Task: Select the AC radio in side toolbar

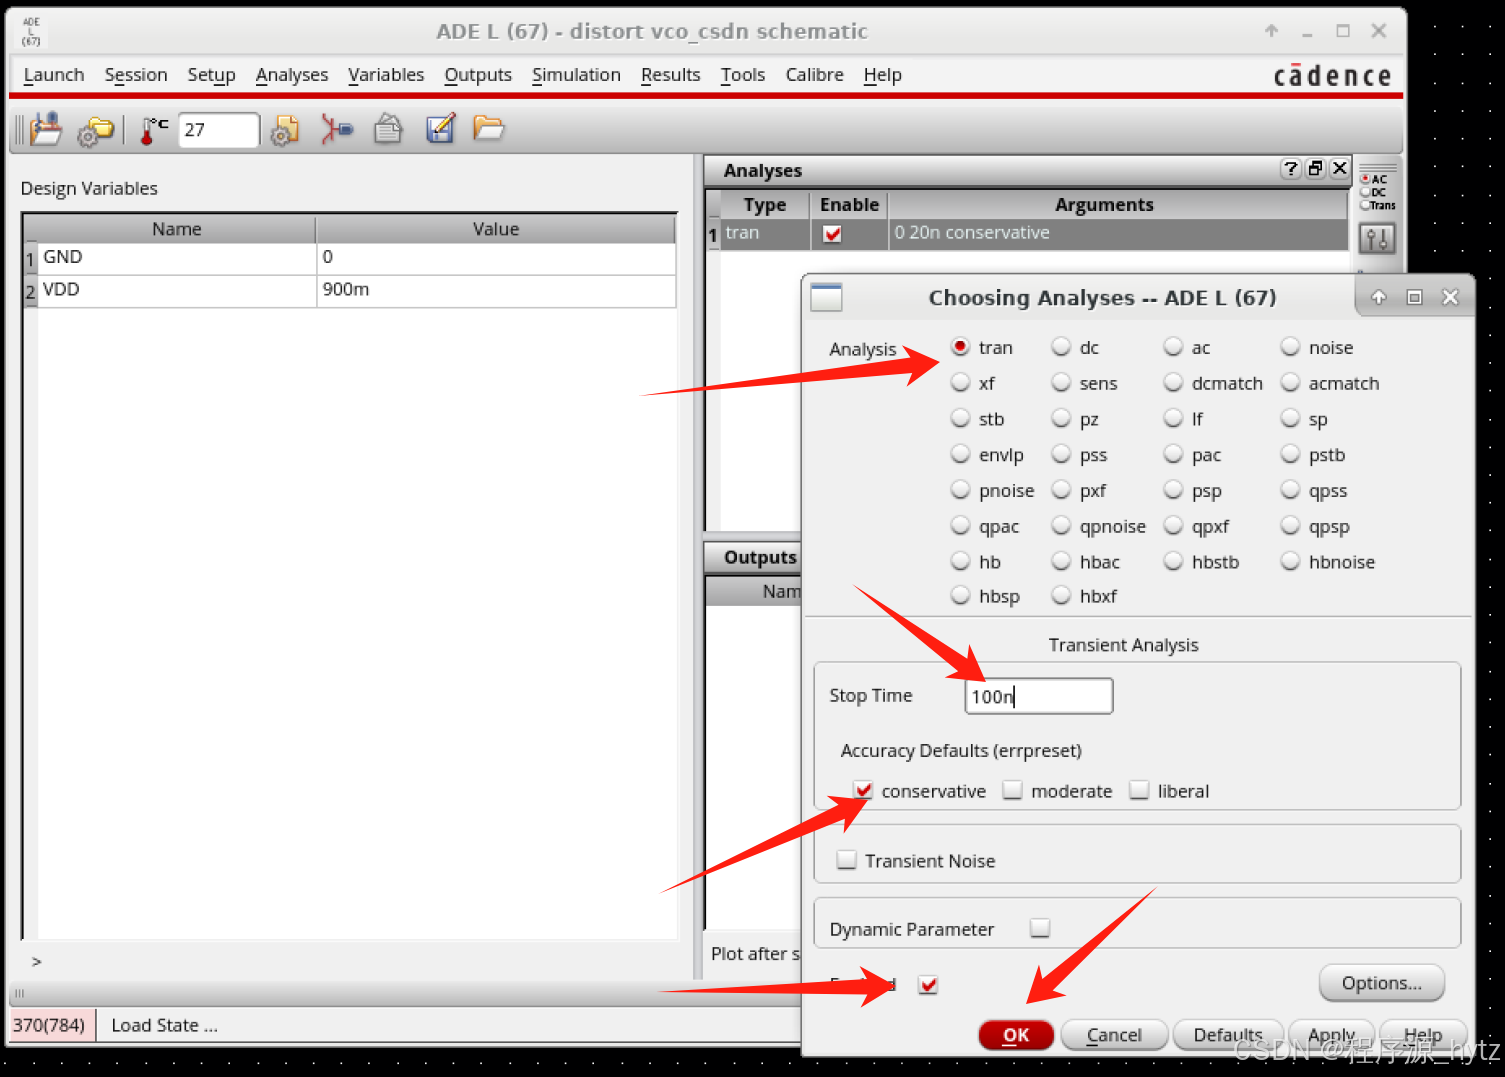Action: 1365,179
